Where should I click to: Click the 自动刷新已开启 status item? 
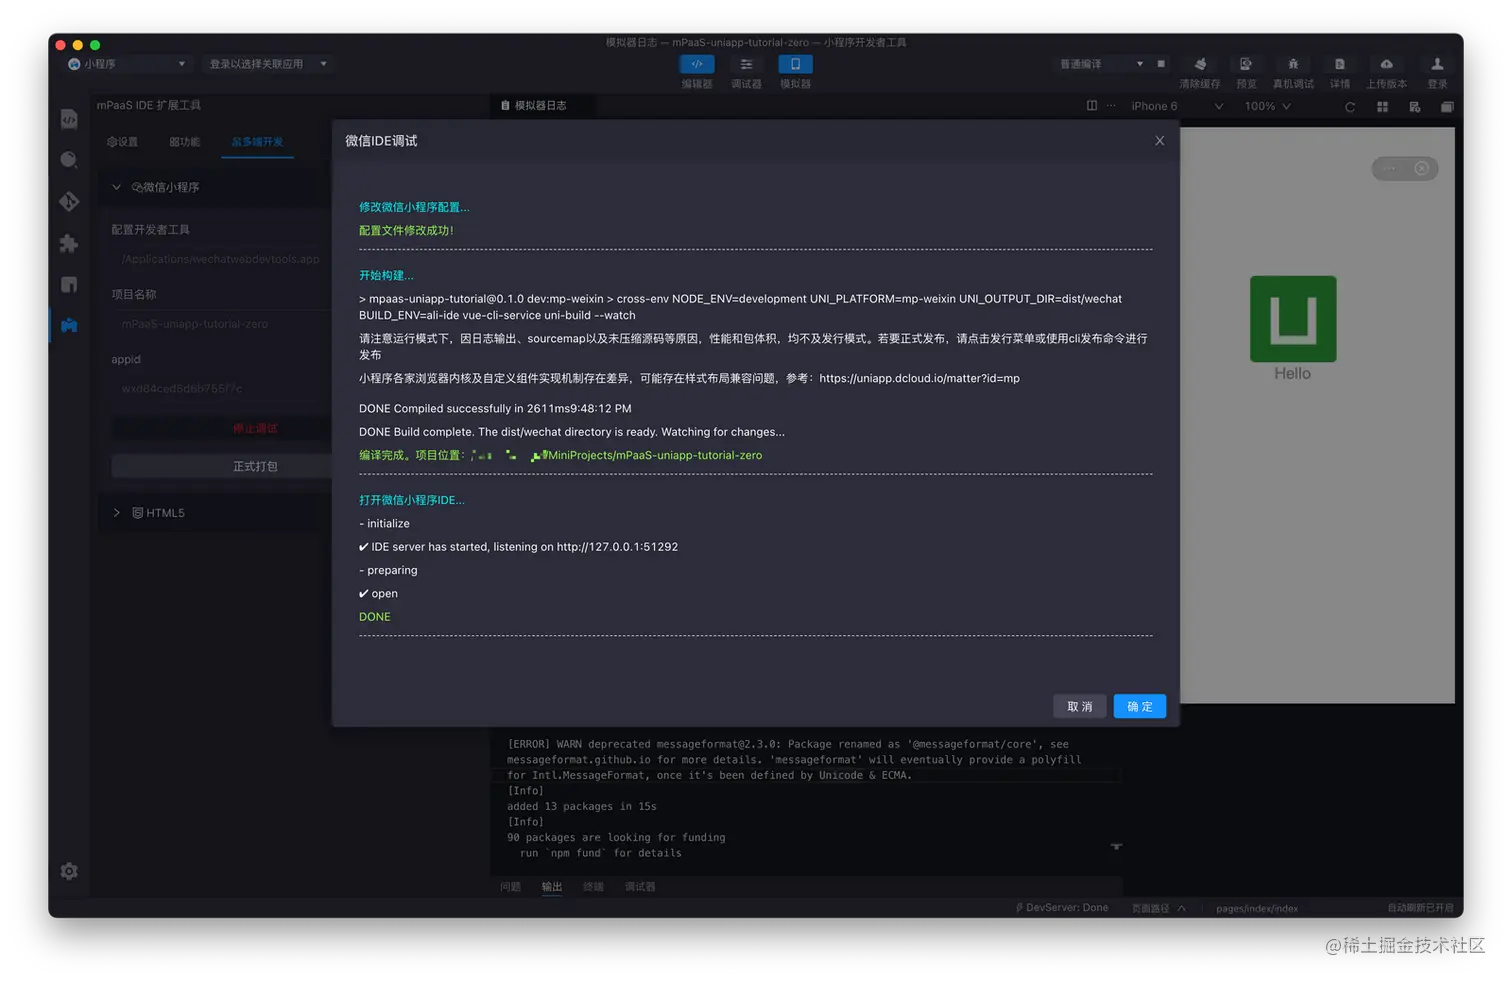tap(1420, 908)
